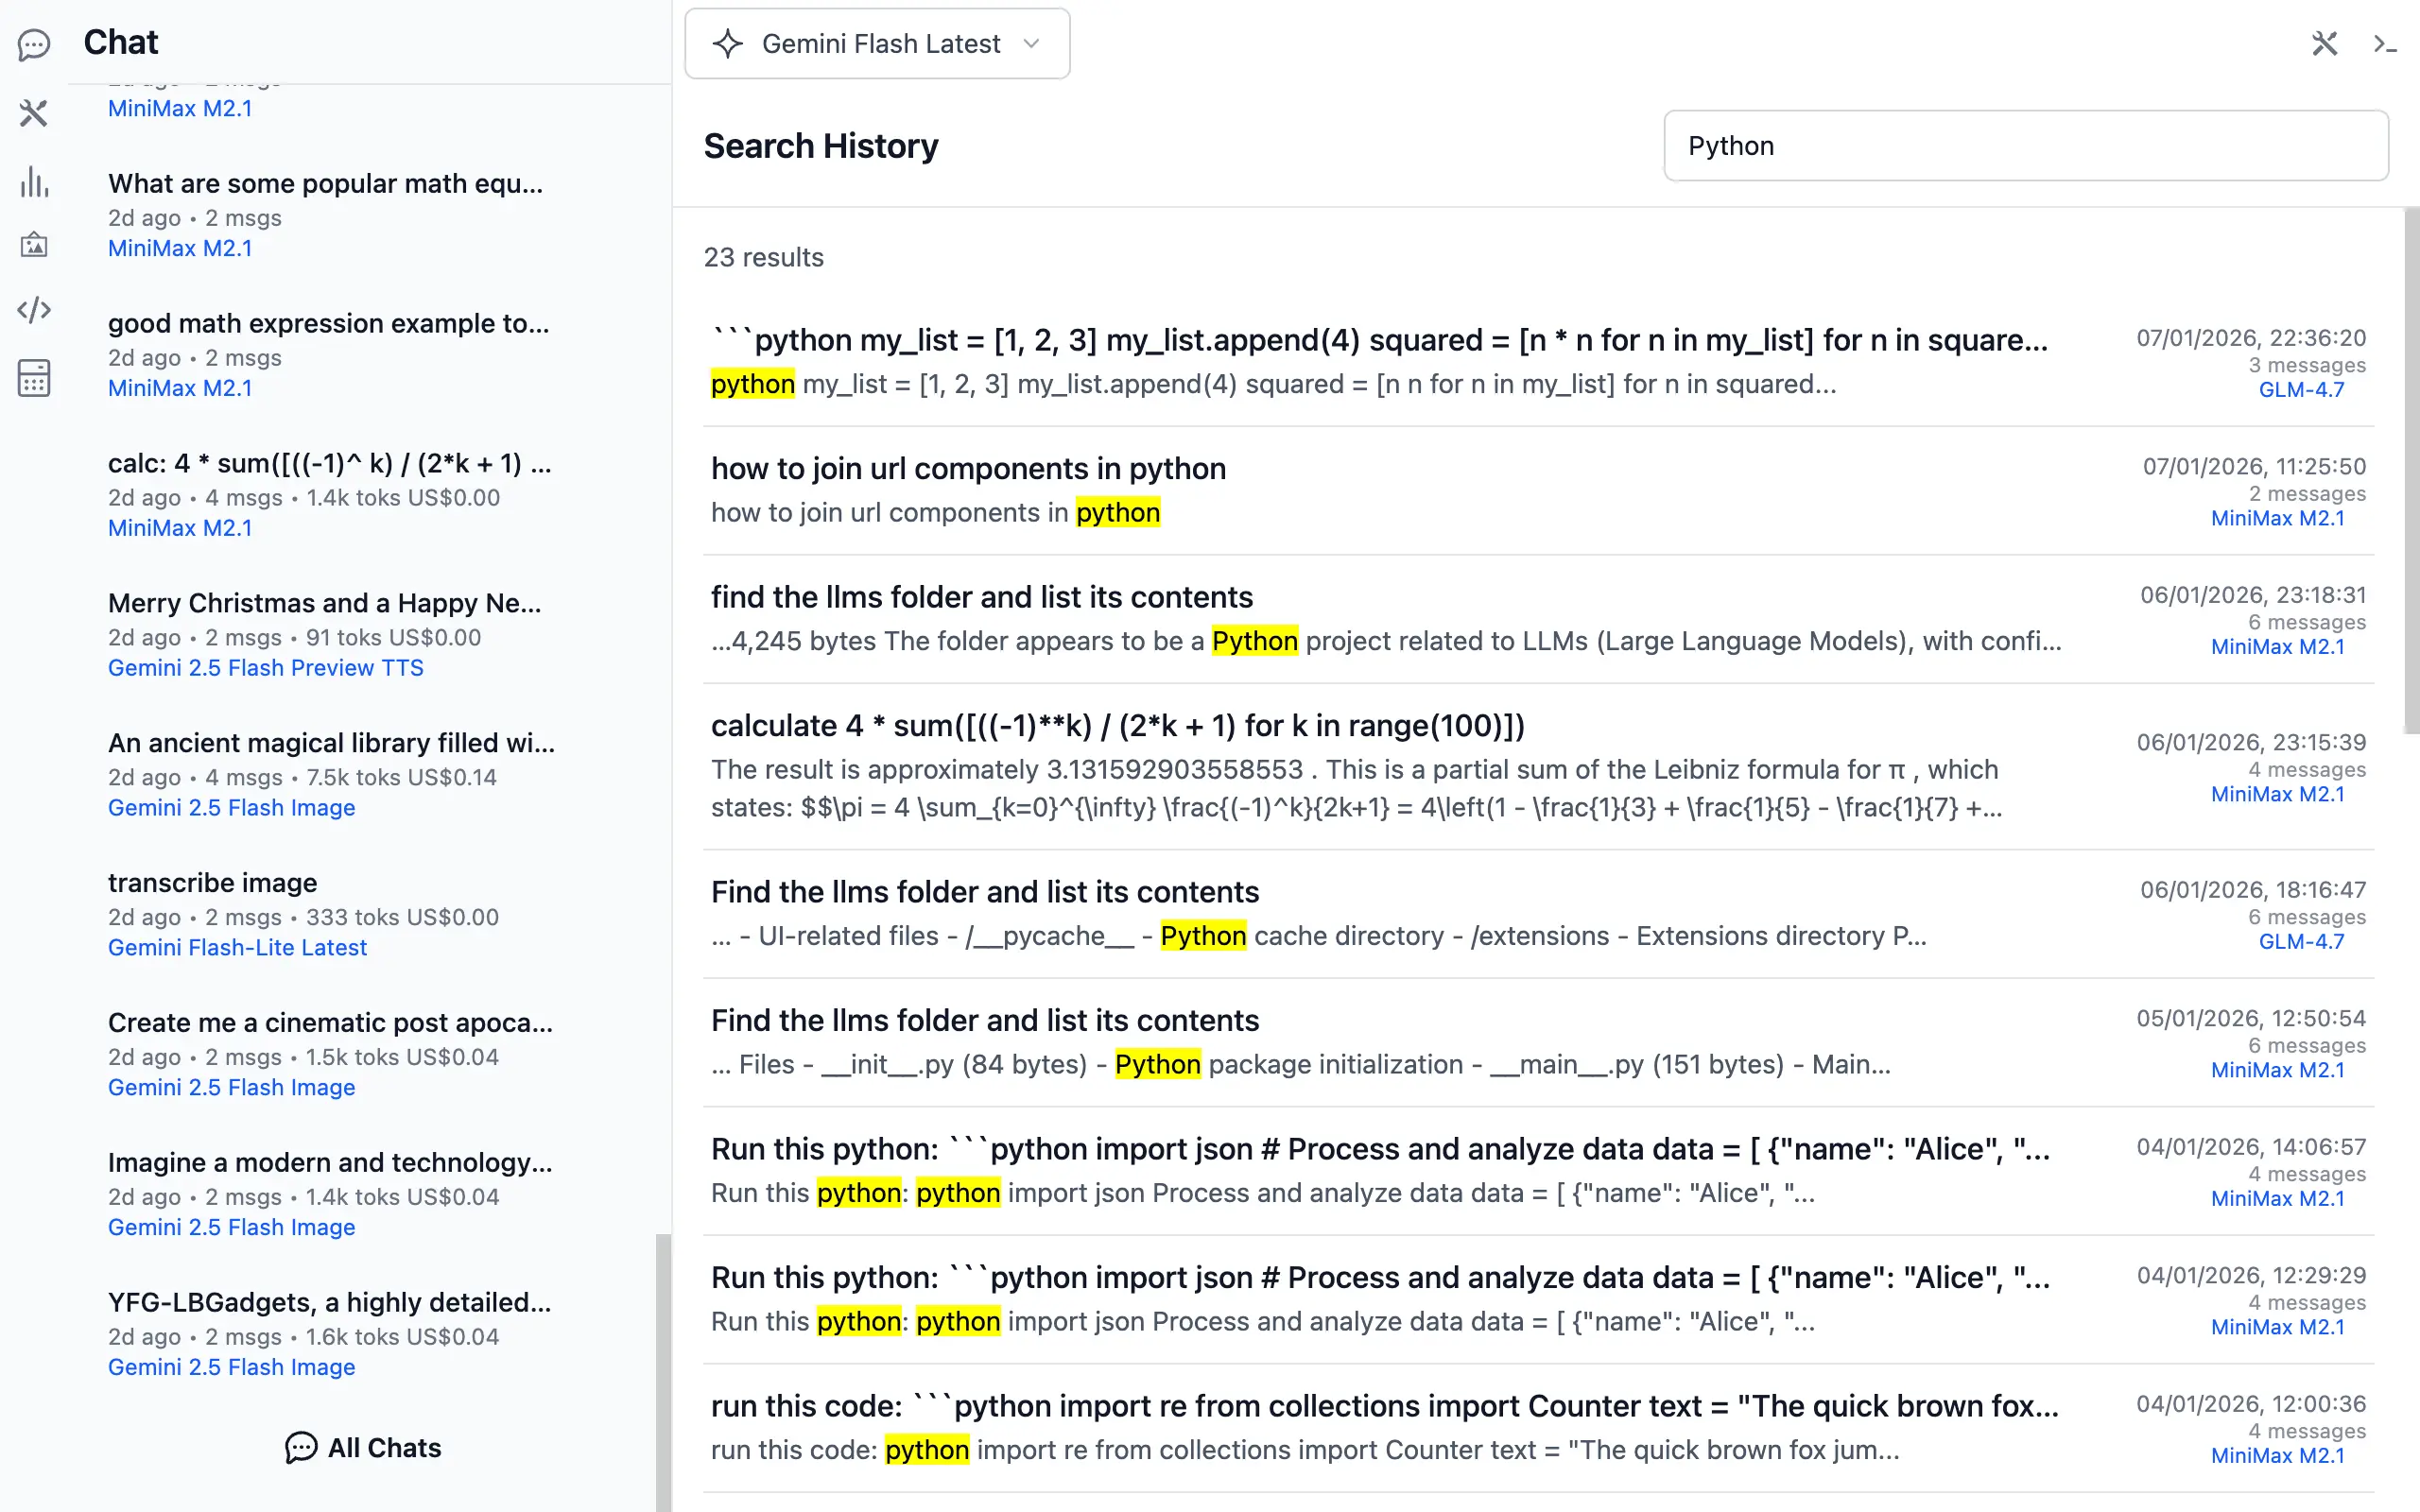The width and height of the screenshot is (2420, 1512).
Task: Click the sidebar scrollbar
Action: click(x=664, y=1370)
